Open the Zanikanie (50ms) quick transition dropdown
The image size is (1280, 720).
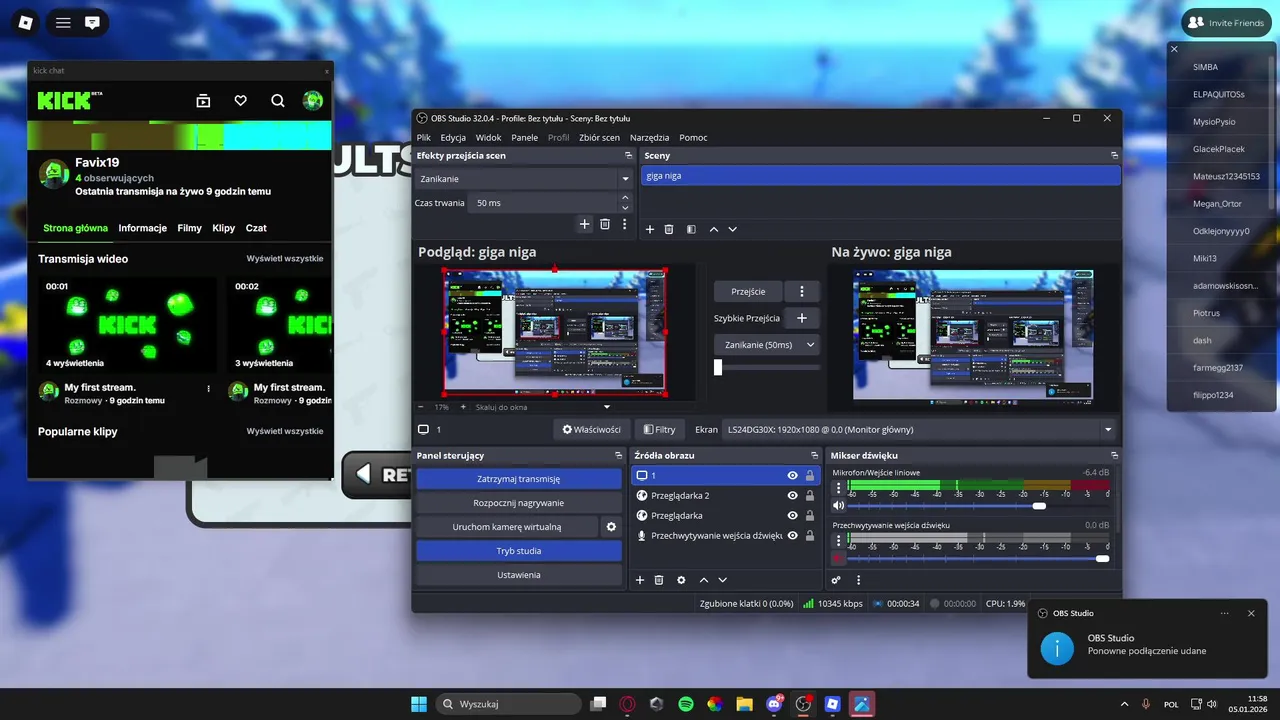tap(766, 345)
